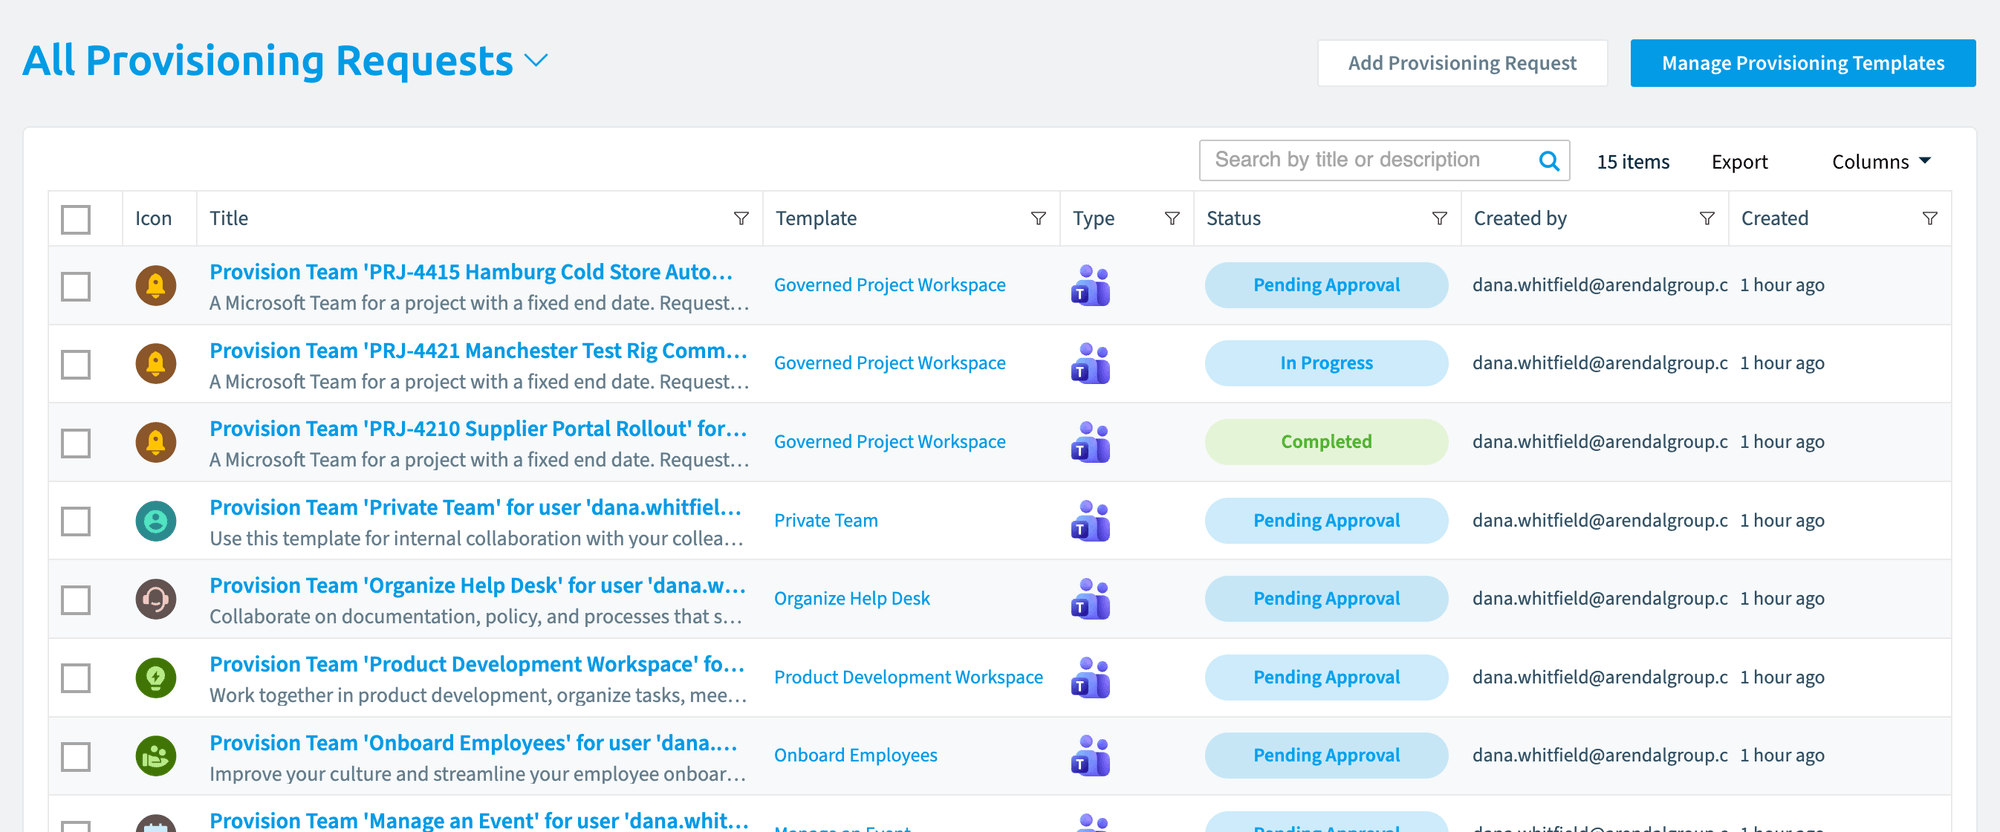The image size is (2000, 832).
Task: Click Add Provisioning Request button
Action: 1462,63
